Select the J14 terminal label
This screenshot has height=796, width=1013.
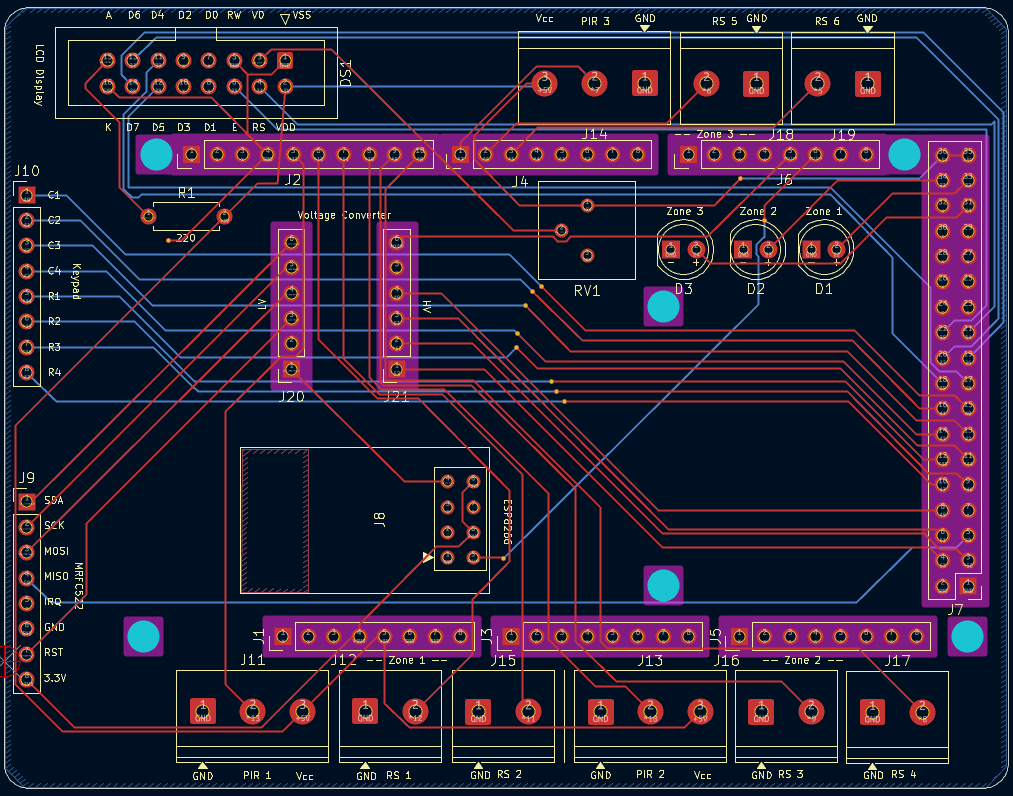(x=594, y=134)
